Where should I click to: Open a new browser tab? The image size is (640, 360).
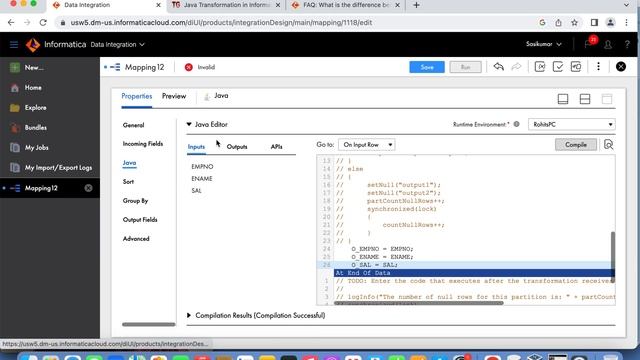(x=416, y=5)
